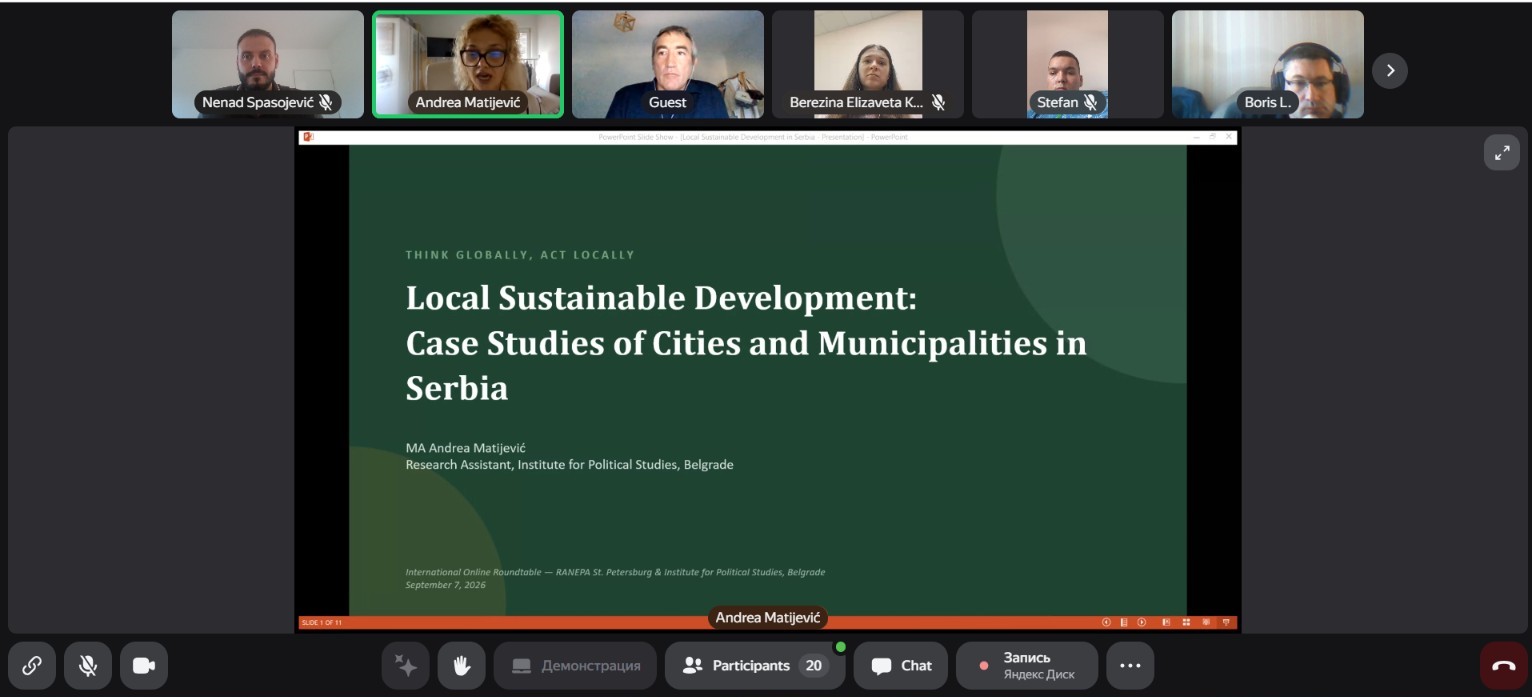Click the participants count badge showing 20
Image resolution: width=1532 pixels, height=697 pixels.
click(814, 666)
